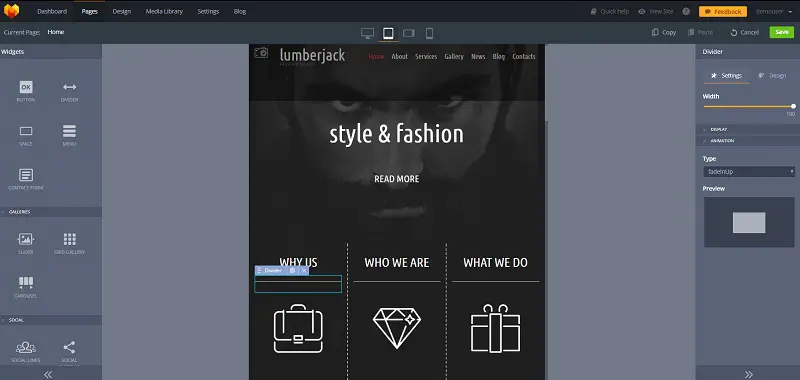Pick the Contact Form widget icon
Screen dimensions: 800x380
point(26,175)
